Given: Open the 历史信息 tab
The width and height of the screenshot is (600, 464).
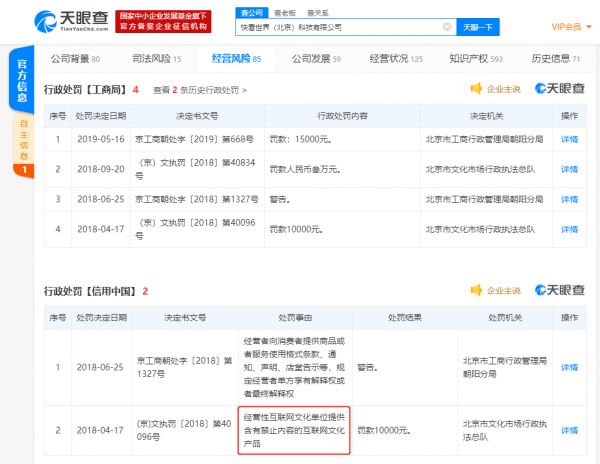Looking at the screenshot, I should click(560, 59).
